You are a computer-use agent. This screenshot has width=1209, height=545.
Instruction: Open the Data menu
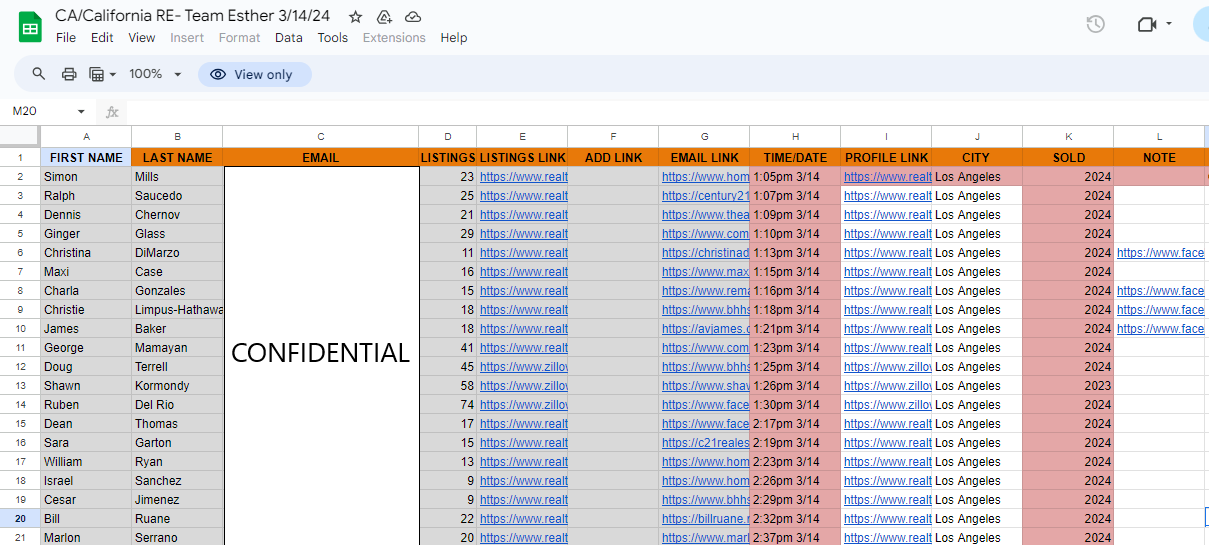[288, 38]
